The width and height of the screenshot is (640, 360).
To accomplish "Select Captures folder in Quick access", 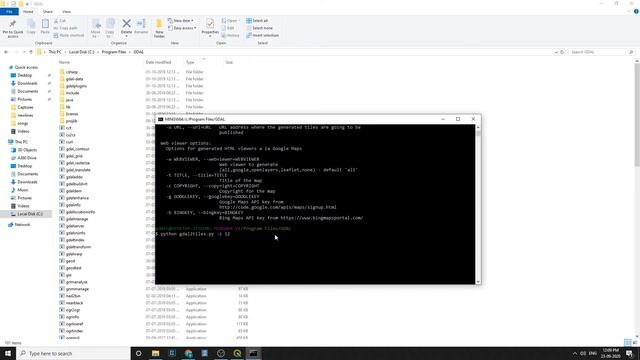I will pos(25,107).
